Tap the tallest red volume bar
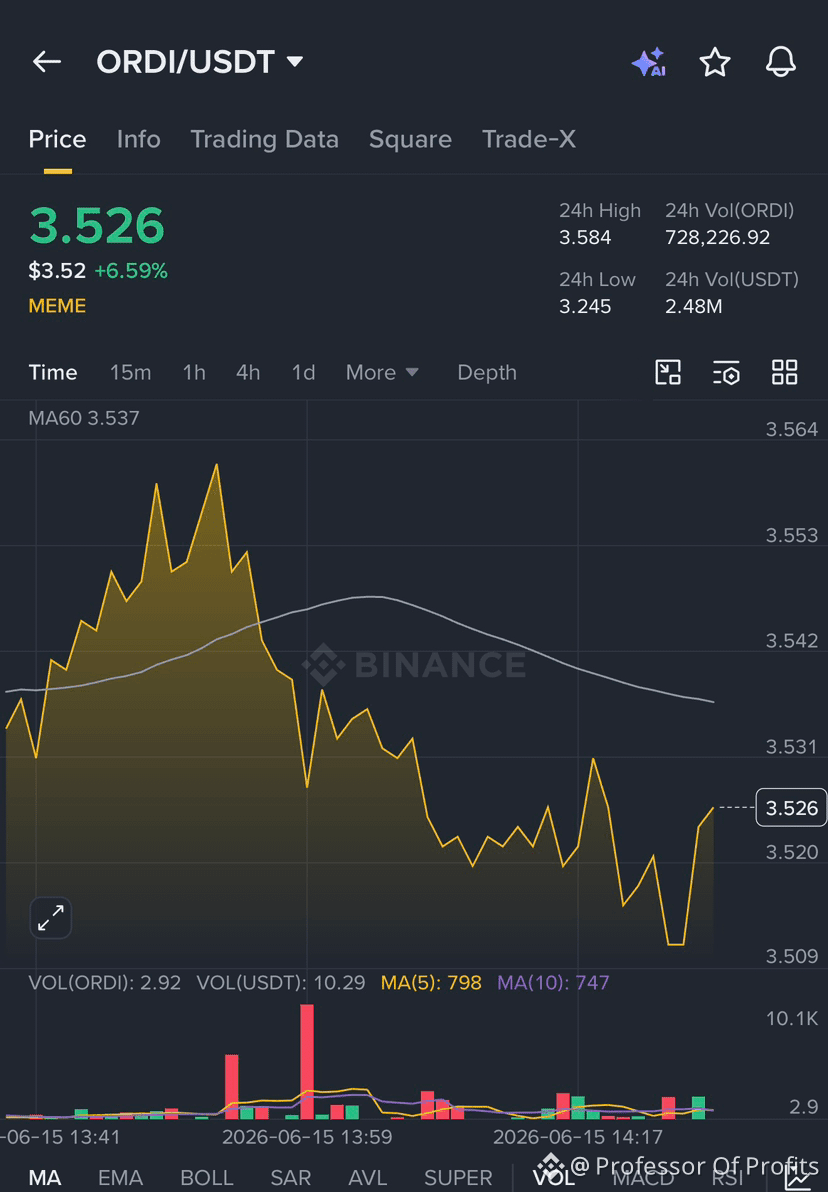This screenshot has width=828, height=1192. pos(307,1061)
